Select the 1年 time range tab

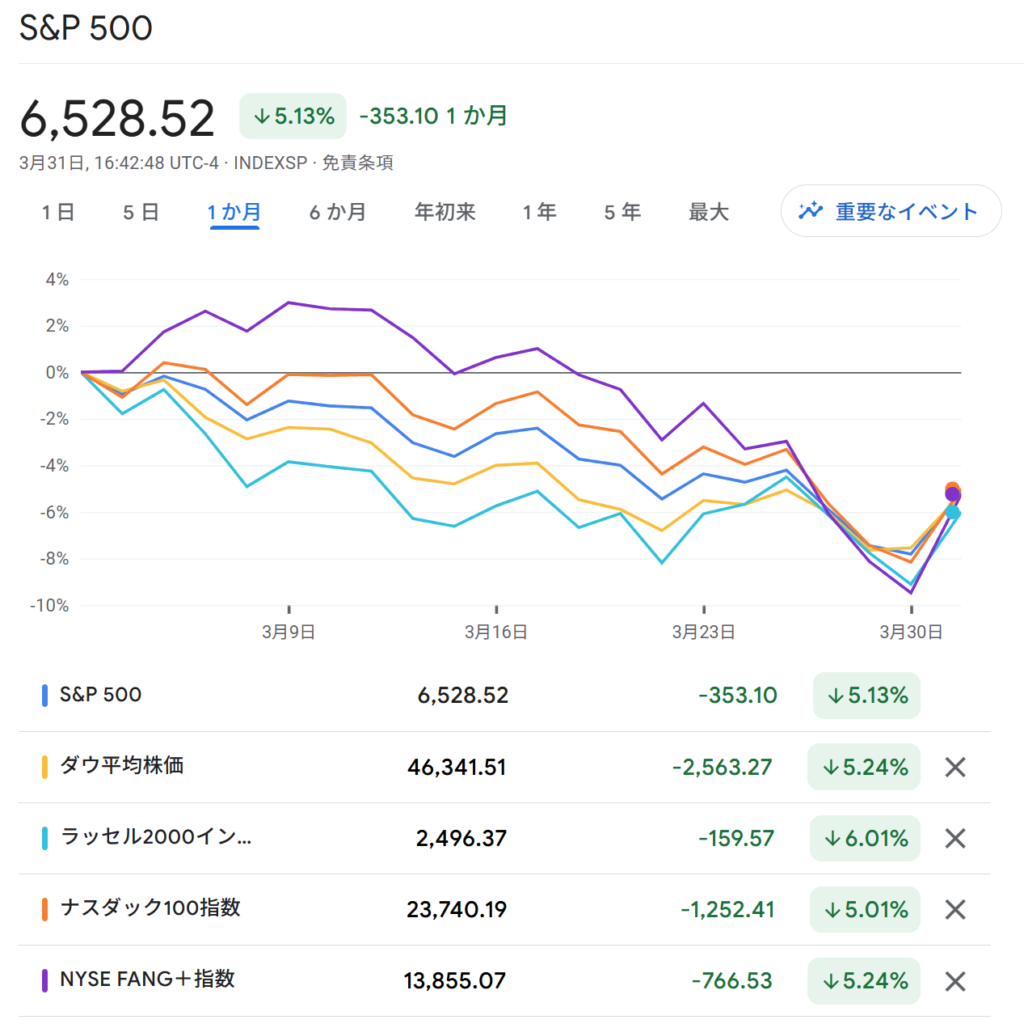point(539,212)
